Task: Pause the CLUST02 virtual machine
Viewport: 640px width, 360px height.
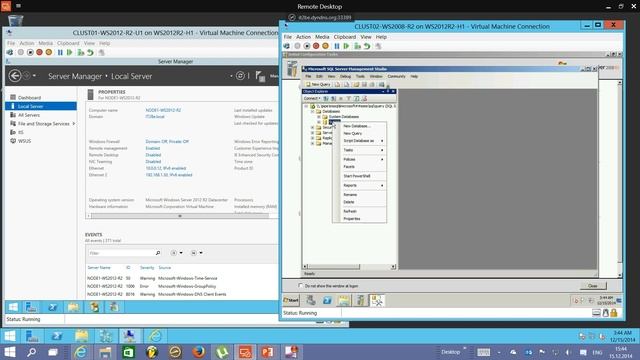Action: click(x=337, y=46)
